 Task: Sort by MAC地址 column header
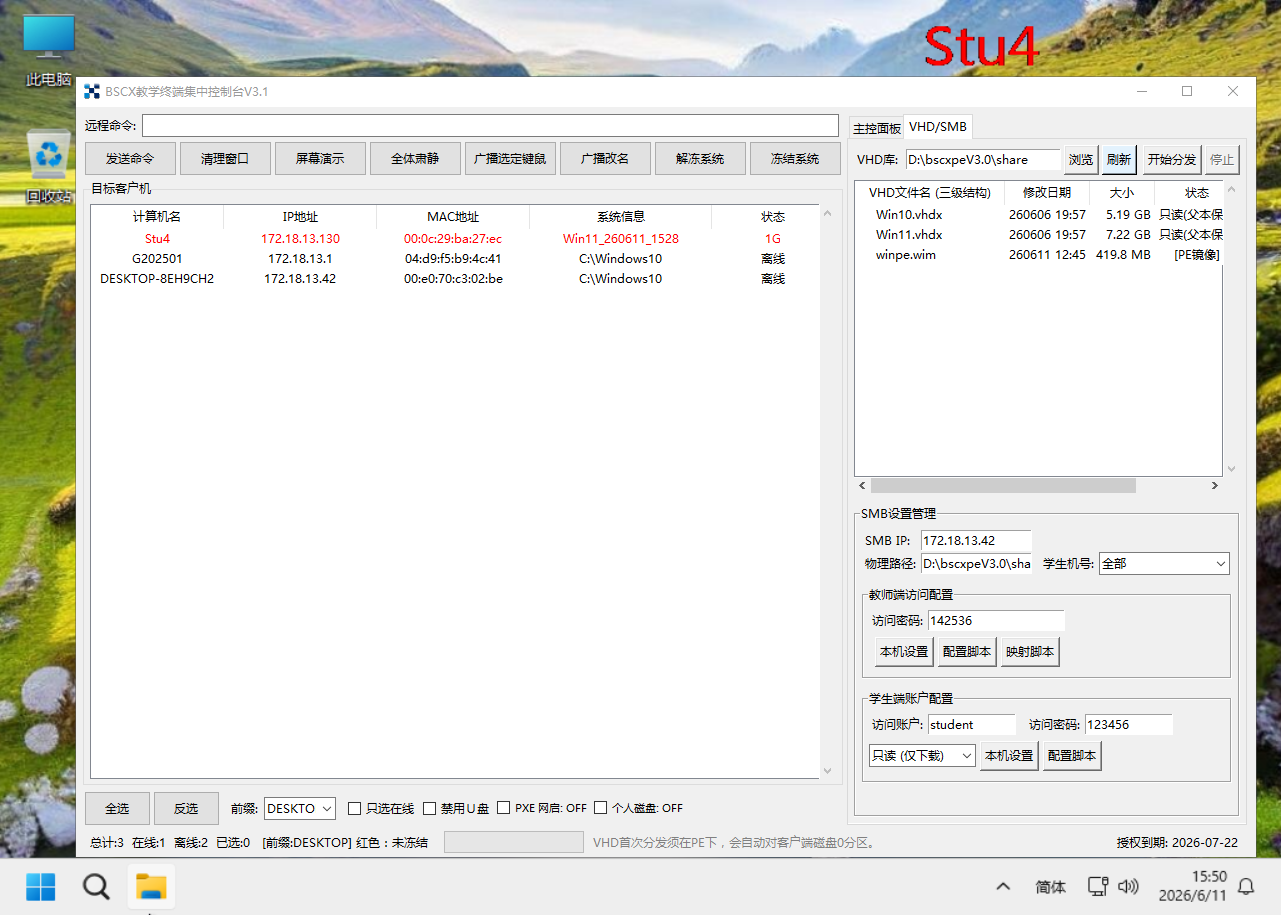(x=453, y=217)
